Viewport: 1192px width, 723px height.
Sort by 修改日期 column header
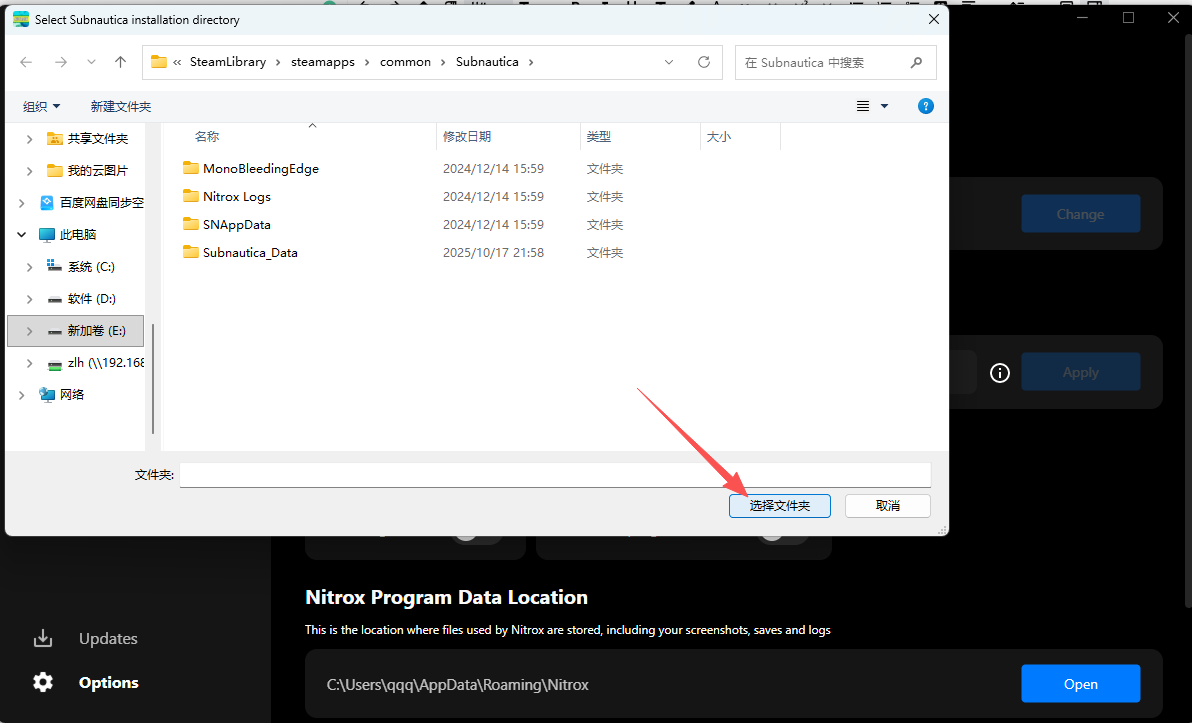[467, 137]
